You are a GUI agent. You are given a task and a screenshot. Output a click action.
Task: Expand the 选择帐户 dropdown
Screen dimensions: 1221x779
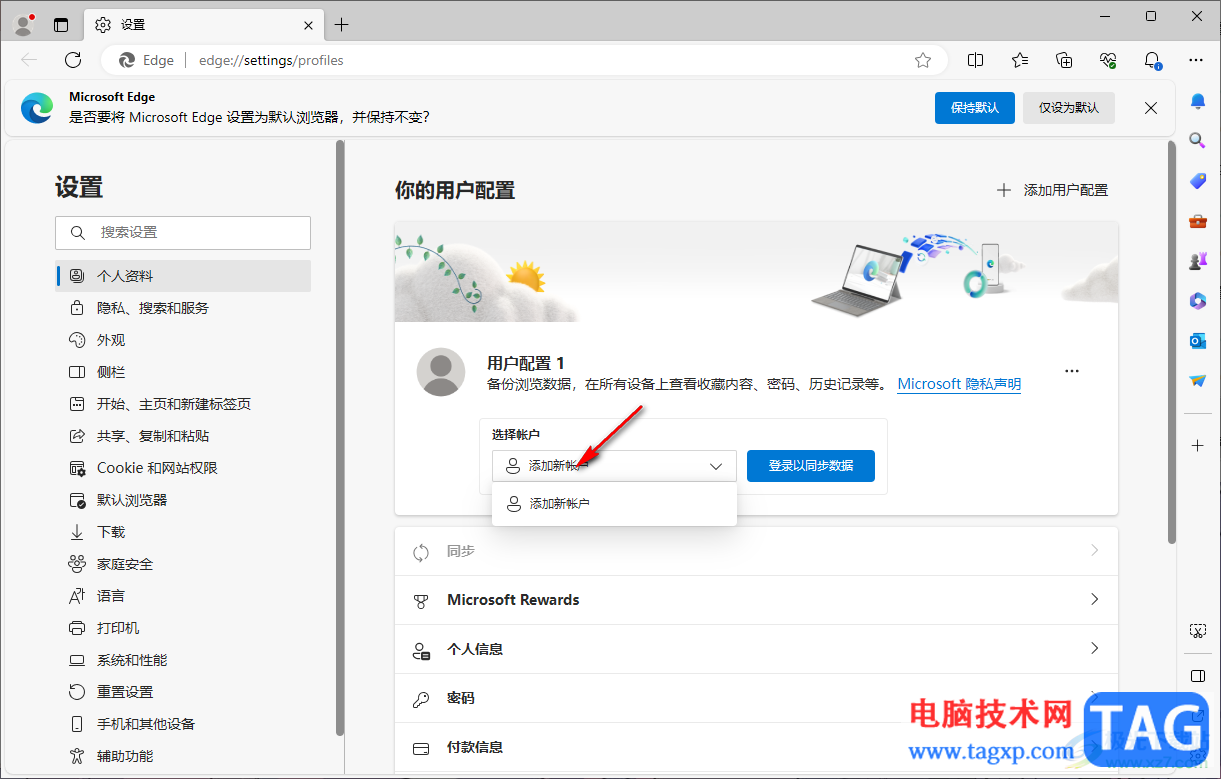pyautogui.click(x=614, y=466)
